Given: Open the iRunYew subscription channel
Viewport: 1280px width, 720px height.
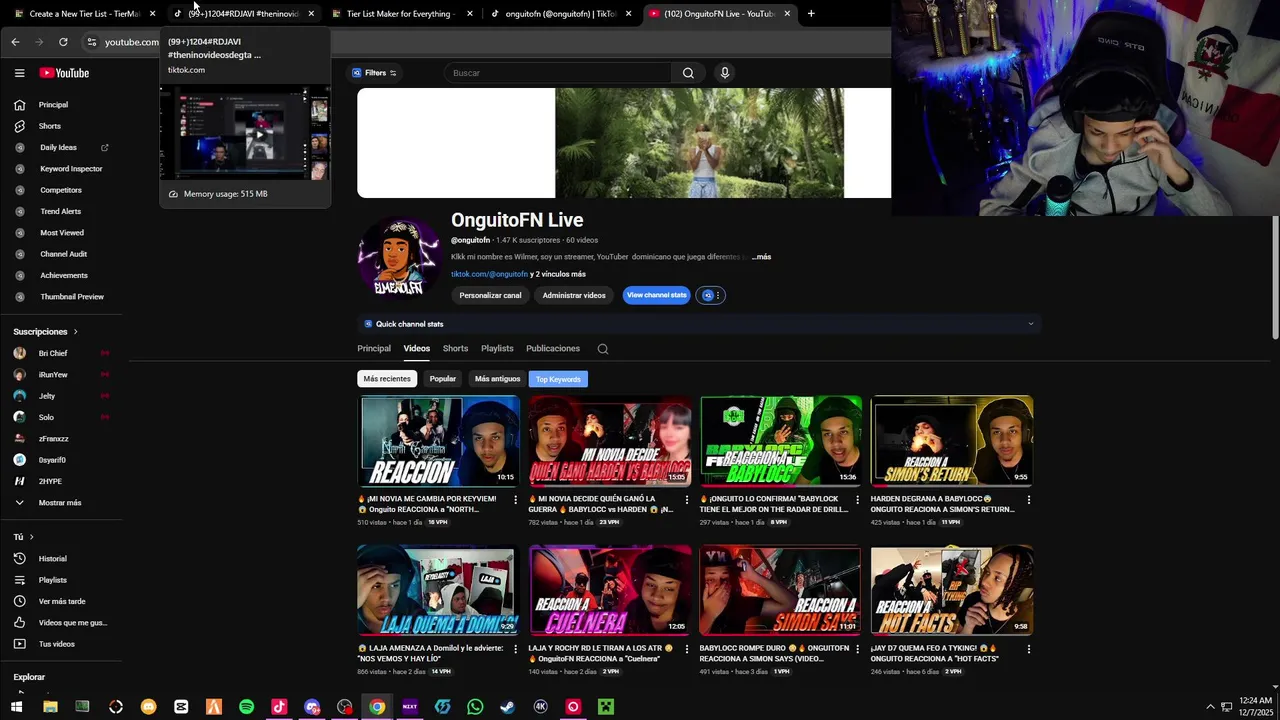Looking at the screenshot, I should 53,375.
